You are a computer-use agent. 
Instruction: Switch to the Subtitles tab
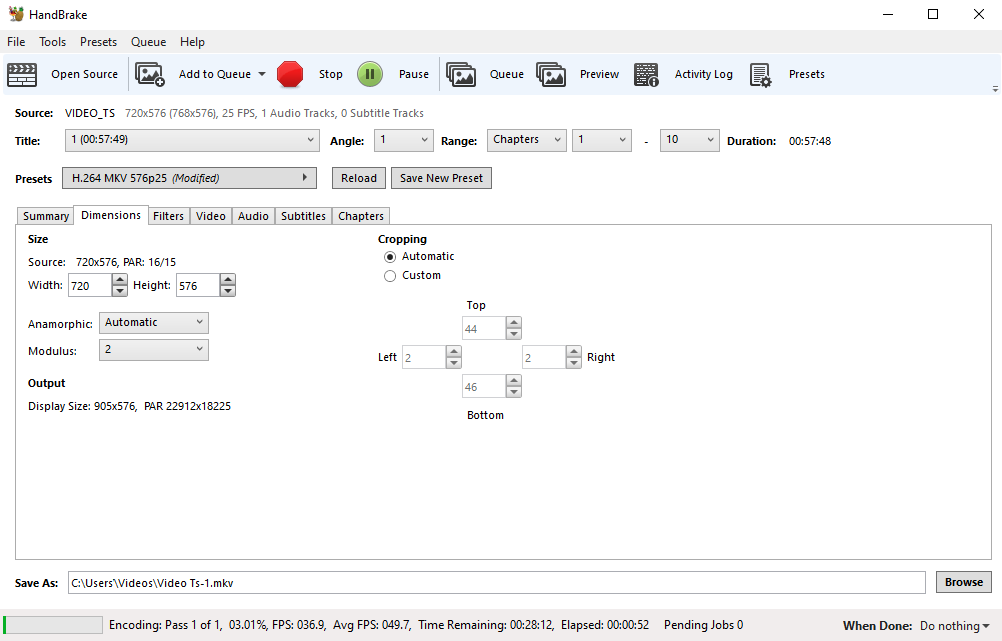[x=303, y=216]
